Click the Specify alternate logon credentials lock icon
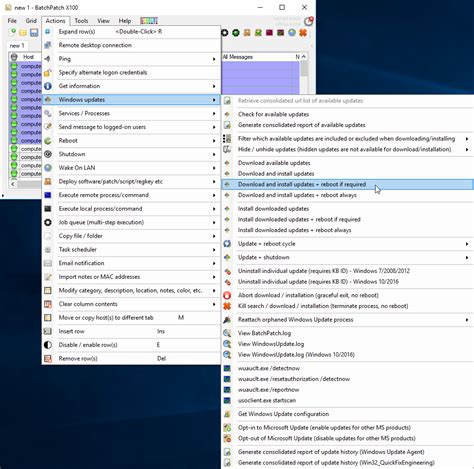 pos(48,72)
